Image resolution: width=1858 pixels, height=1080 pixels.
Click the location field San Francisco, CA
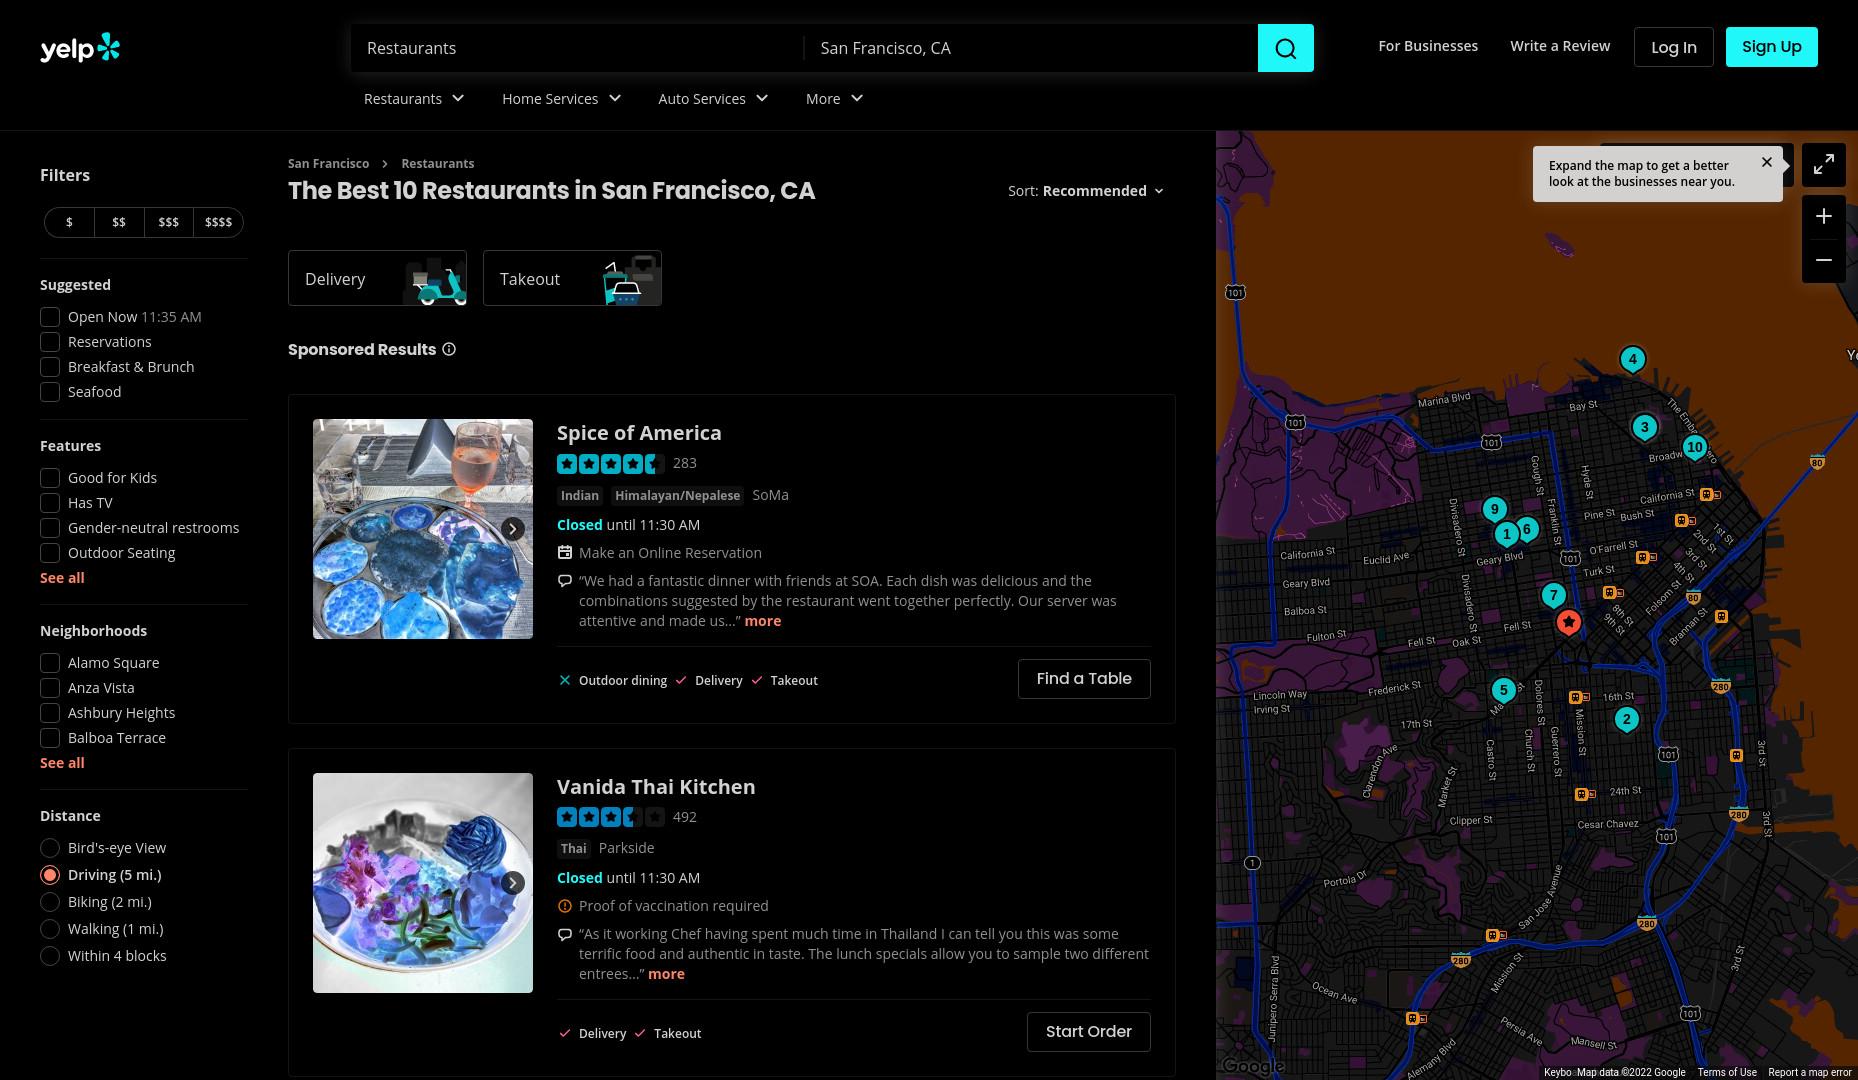coord(1031,48)
